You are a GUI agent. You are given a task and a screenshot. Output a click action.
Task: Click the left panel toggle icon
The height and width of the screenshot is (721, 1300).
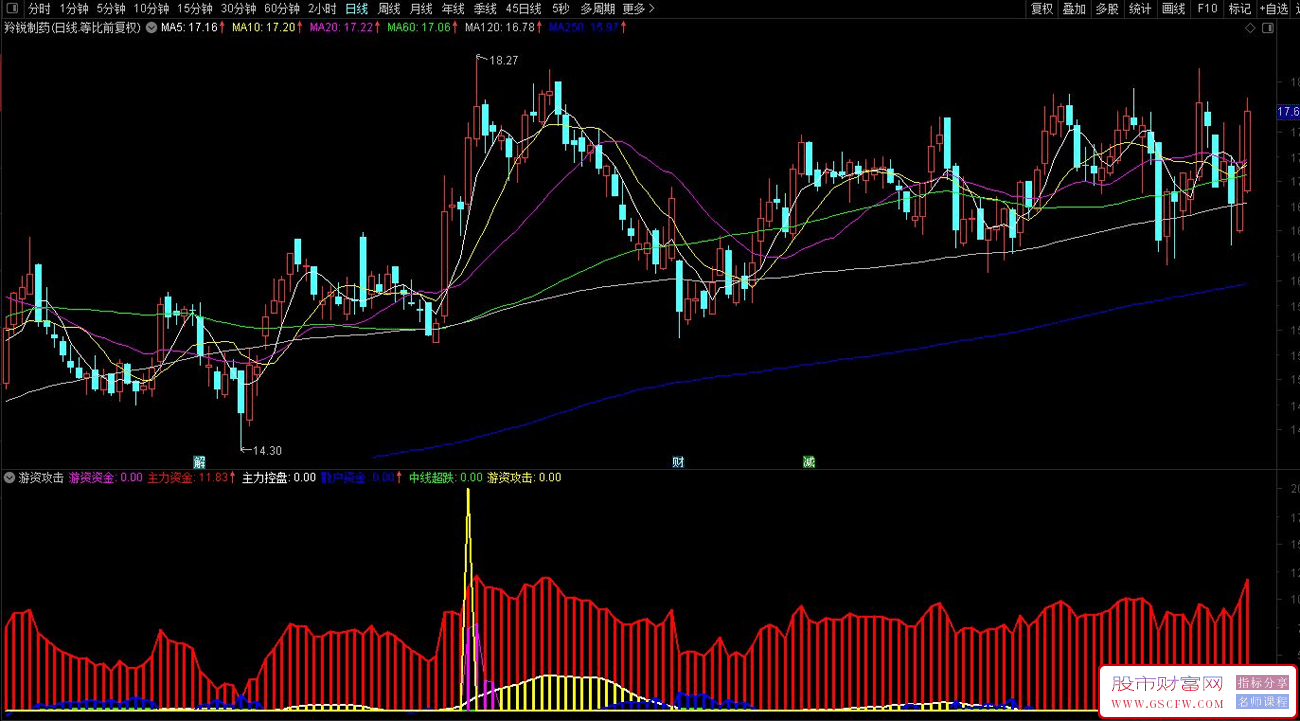pyautogui.click(x=11, y=9)
